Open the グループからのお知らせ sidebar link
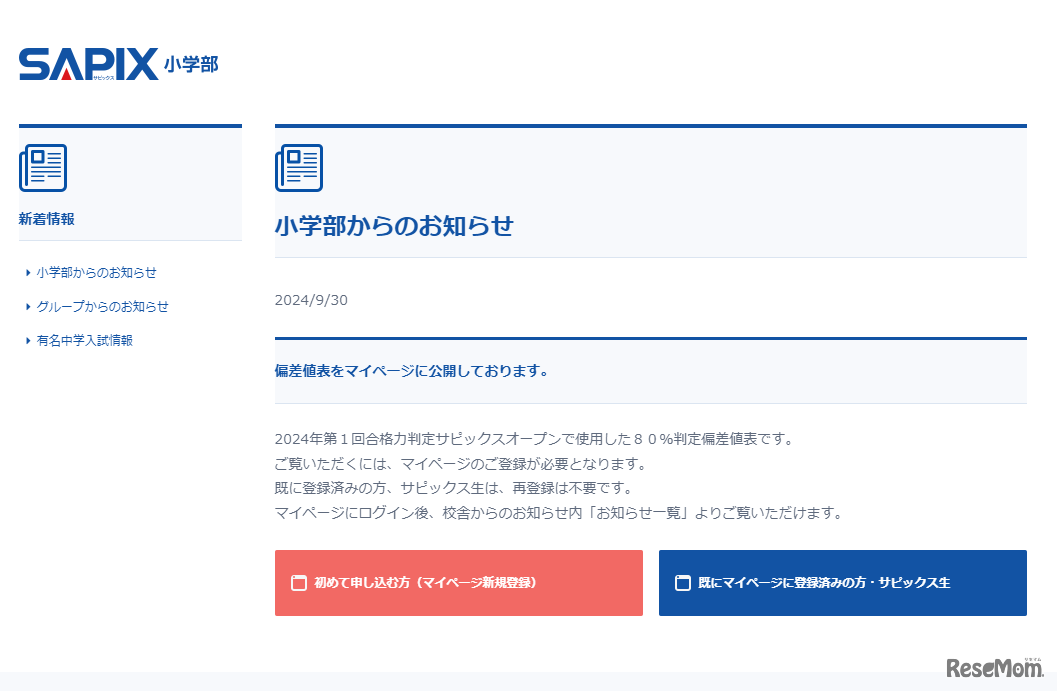This screenshot has width=1057, height=691. [x=102, y=307]
